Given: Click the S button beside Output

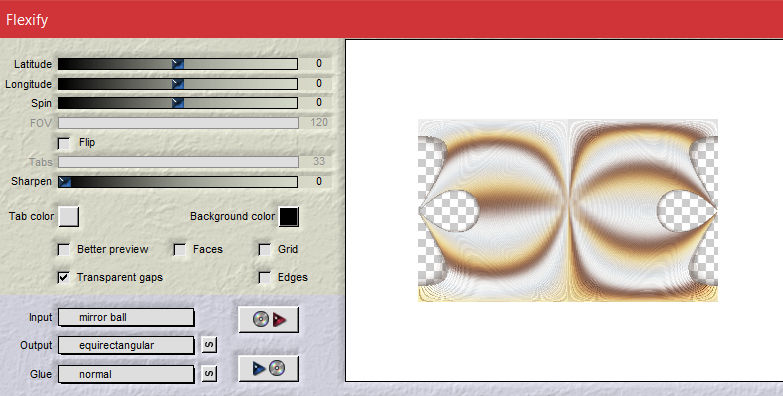Looking at the screenshot, I should point(209,345).
